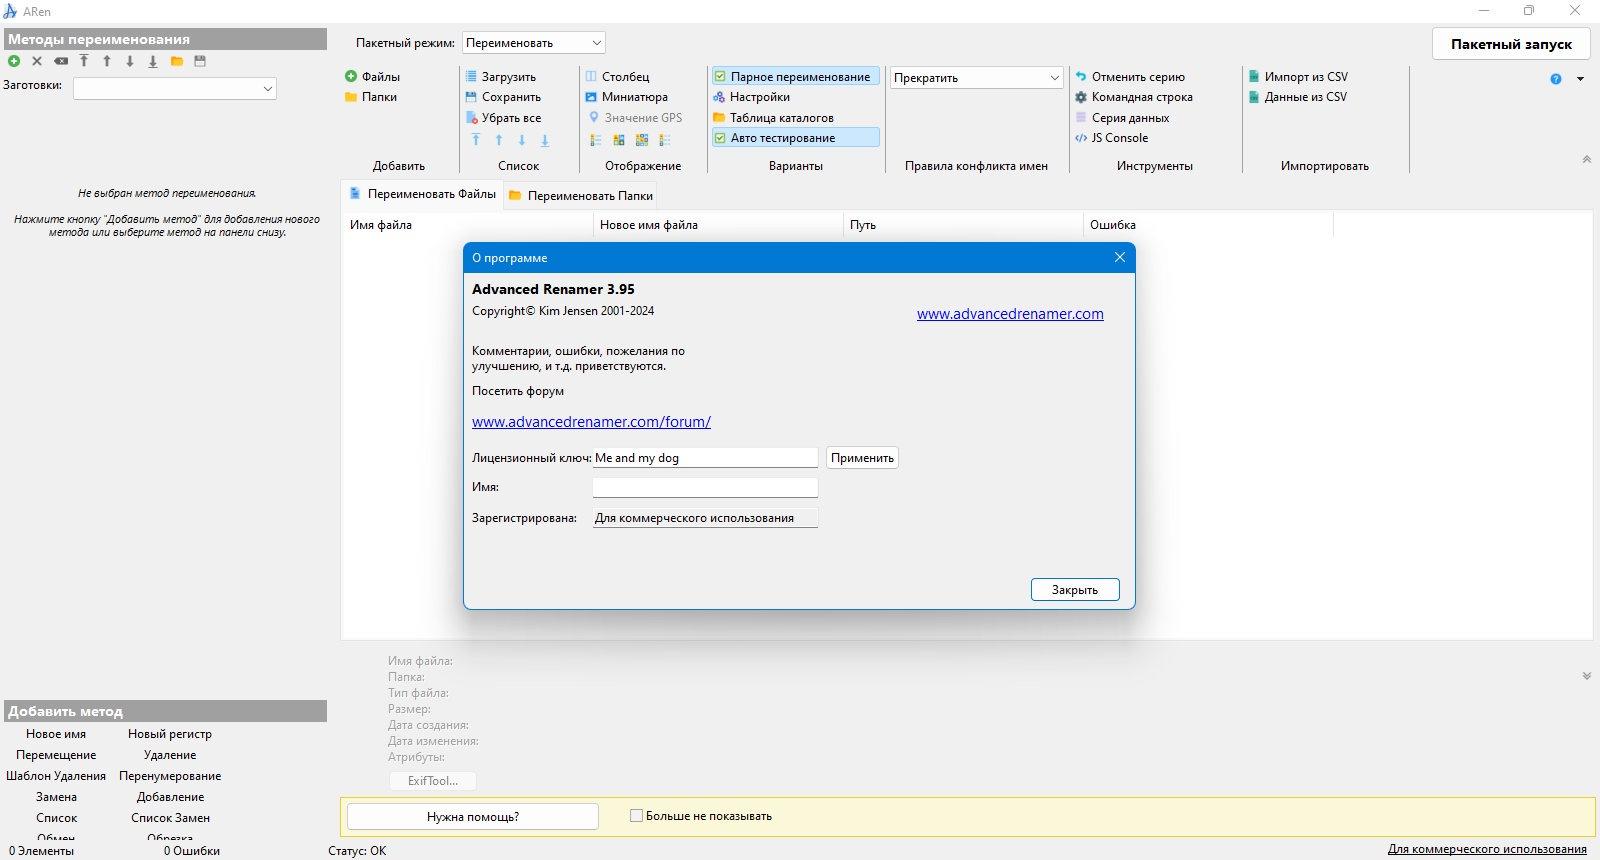
Task: Click the Новое имя файла column header
Action: (718, 225)
